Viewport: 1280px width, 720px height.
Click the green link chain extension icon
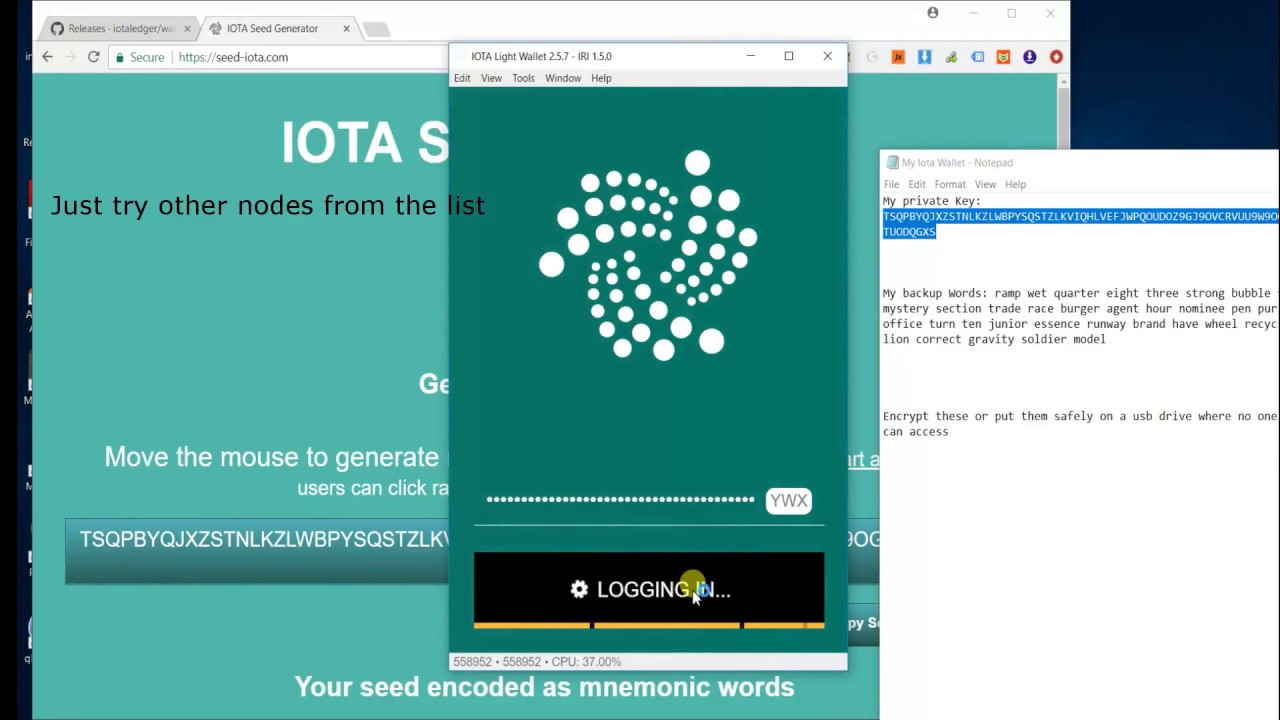pyautogui.click(x=951, y=57)
